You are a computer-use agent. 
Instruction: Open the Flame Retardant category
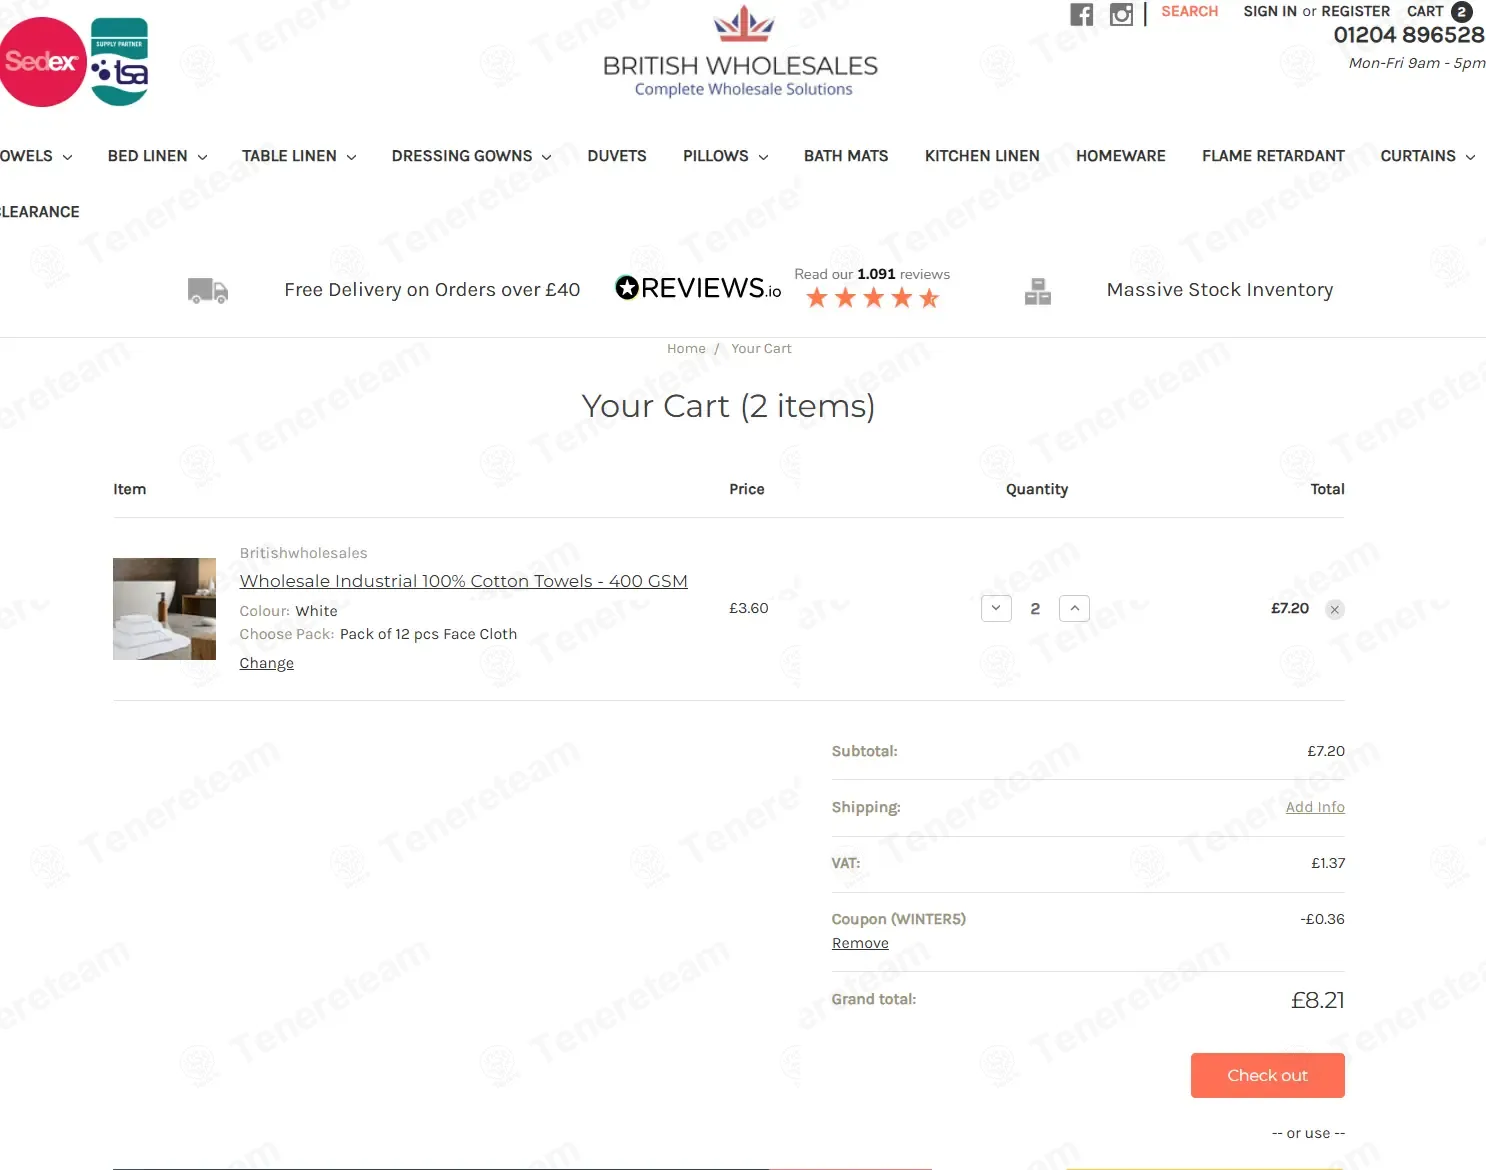(x=1273, y=156)
